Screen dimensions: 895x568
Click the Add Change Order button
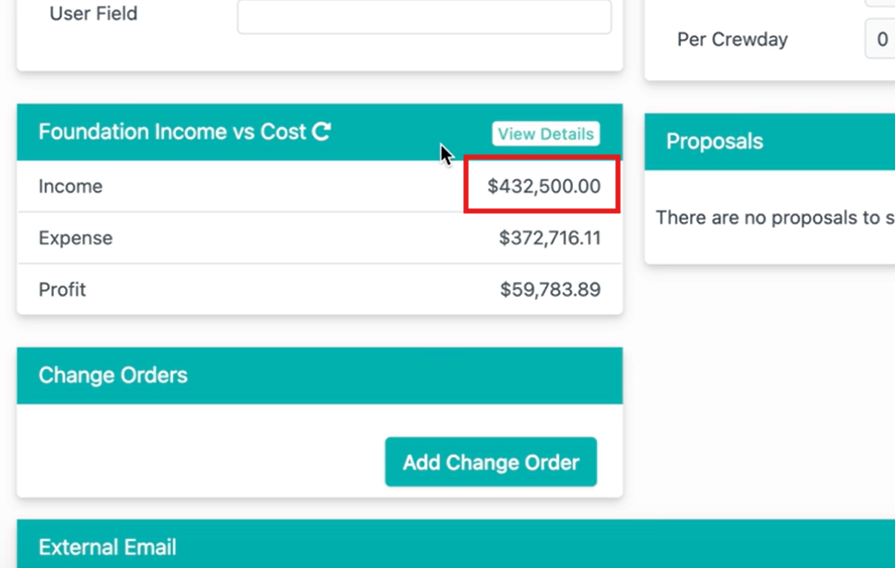pyautogui.click(x=491, y=462)
